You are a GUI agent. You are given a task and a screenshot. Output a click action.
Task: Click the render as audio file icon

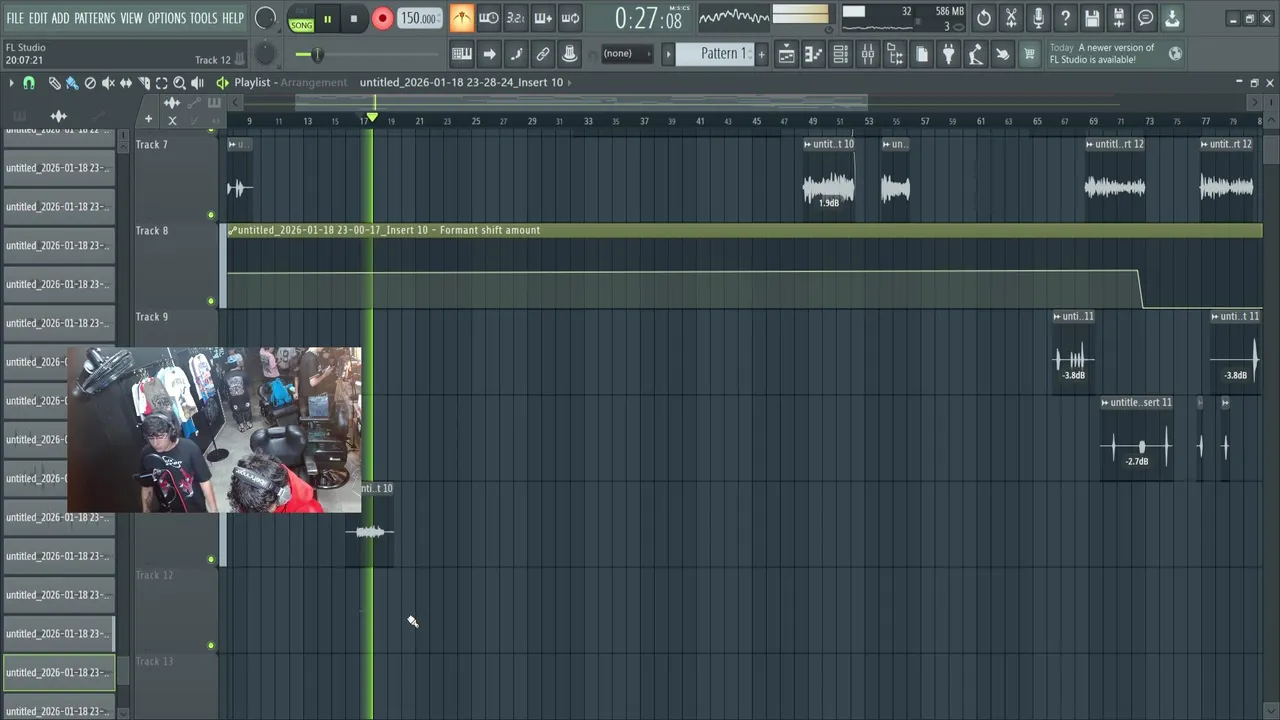(1119, 18)
